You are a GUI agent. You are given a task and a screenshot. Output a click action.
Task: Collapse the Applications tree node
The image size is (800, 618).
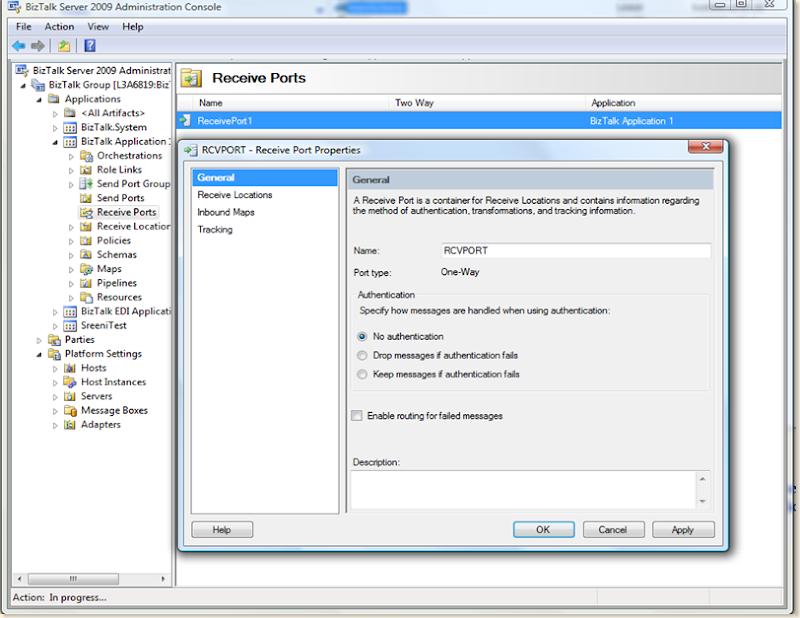[x=39, y=100]
